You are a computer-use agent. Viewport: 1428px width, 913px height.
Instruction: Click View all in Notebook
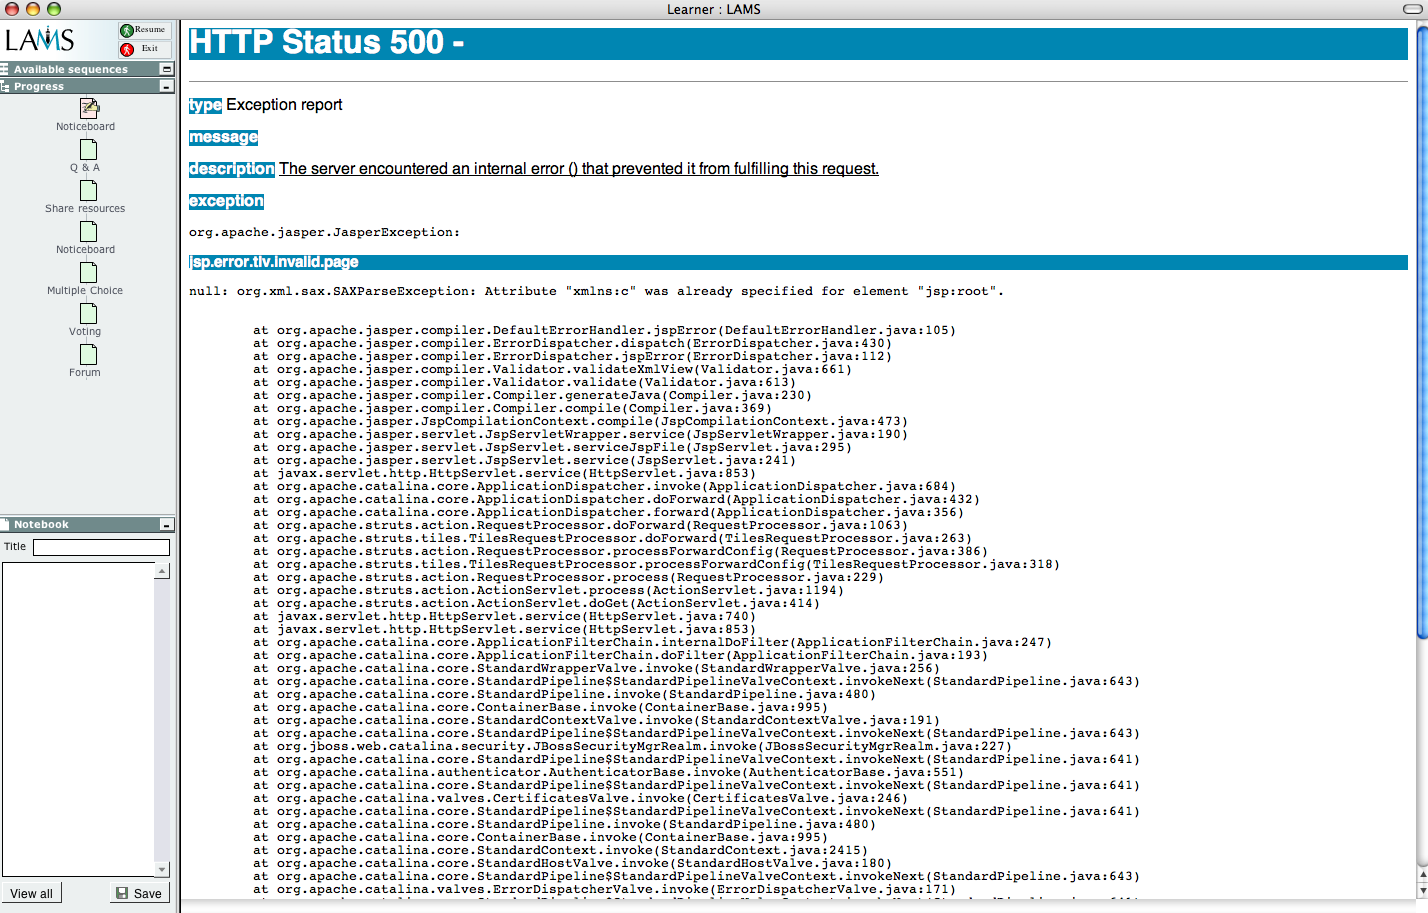pyautogui.click(x=32, y=893)
